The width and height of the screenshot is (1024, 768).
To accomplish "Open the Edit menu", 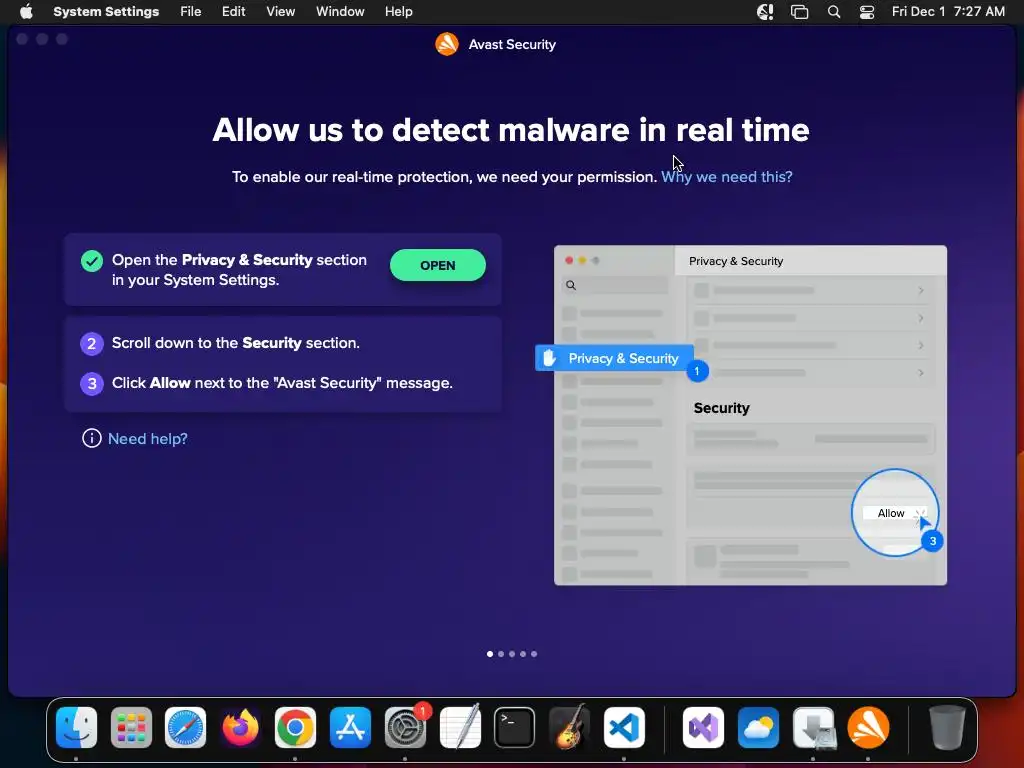I will [x=233, y=12].
